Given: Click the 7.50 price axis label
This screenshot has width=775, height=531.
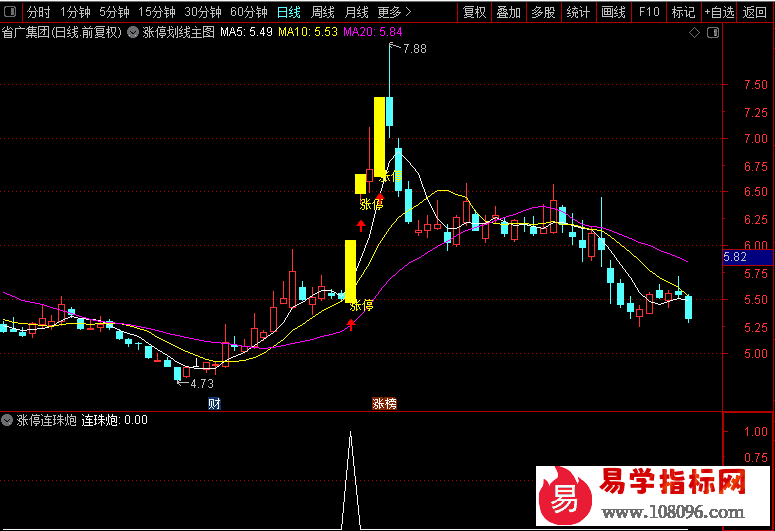Looking at the screenshot, I should coord(756,85).
